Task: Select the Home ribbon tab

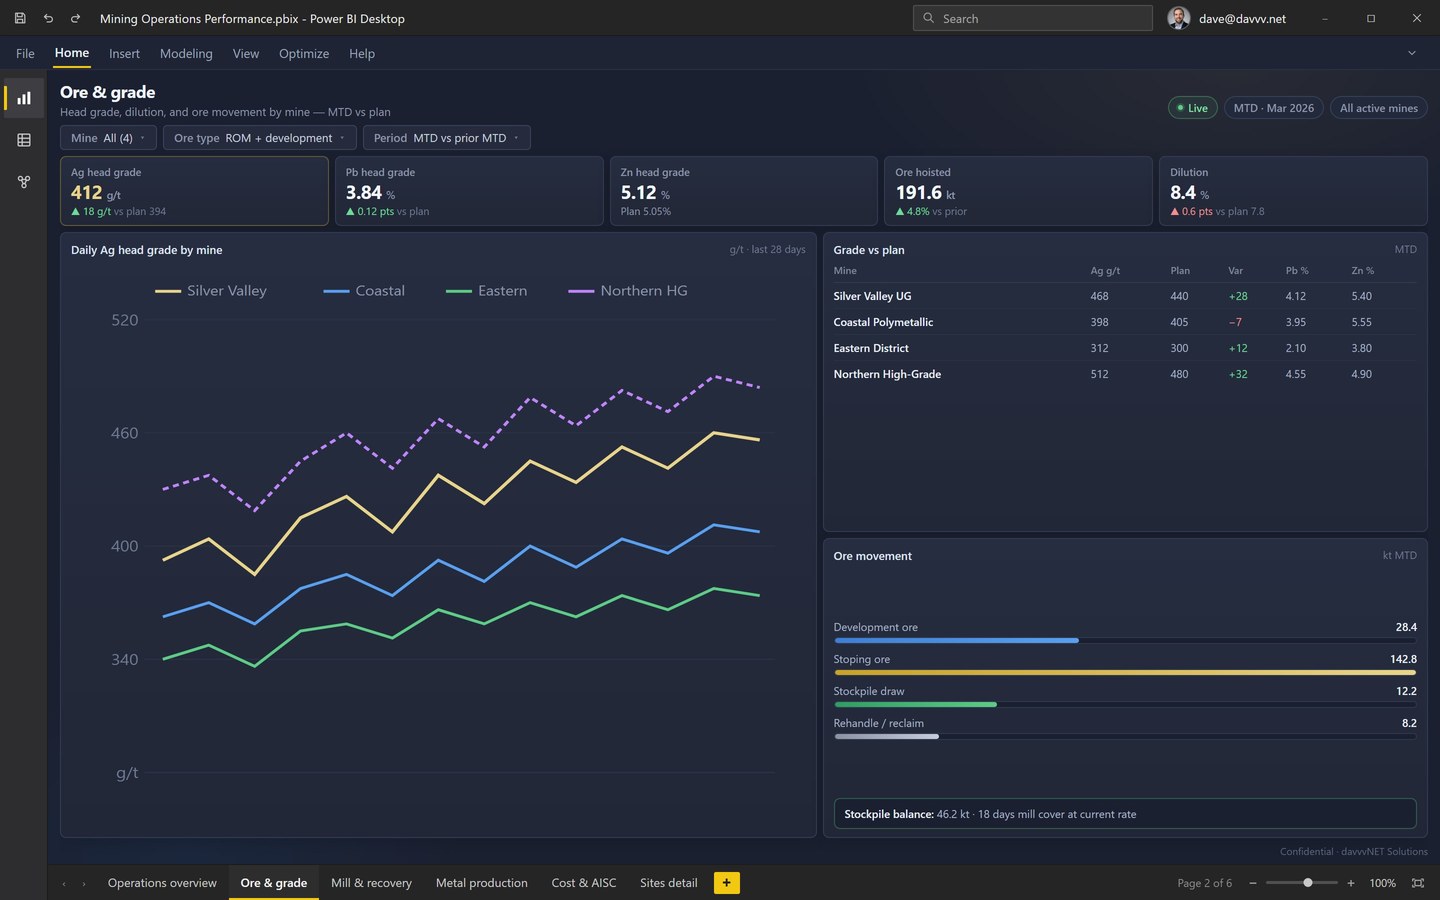Action: (72, 53)
